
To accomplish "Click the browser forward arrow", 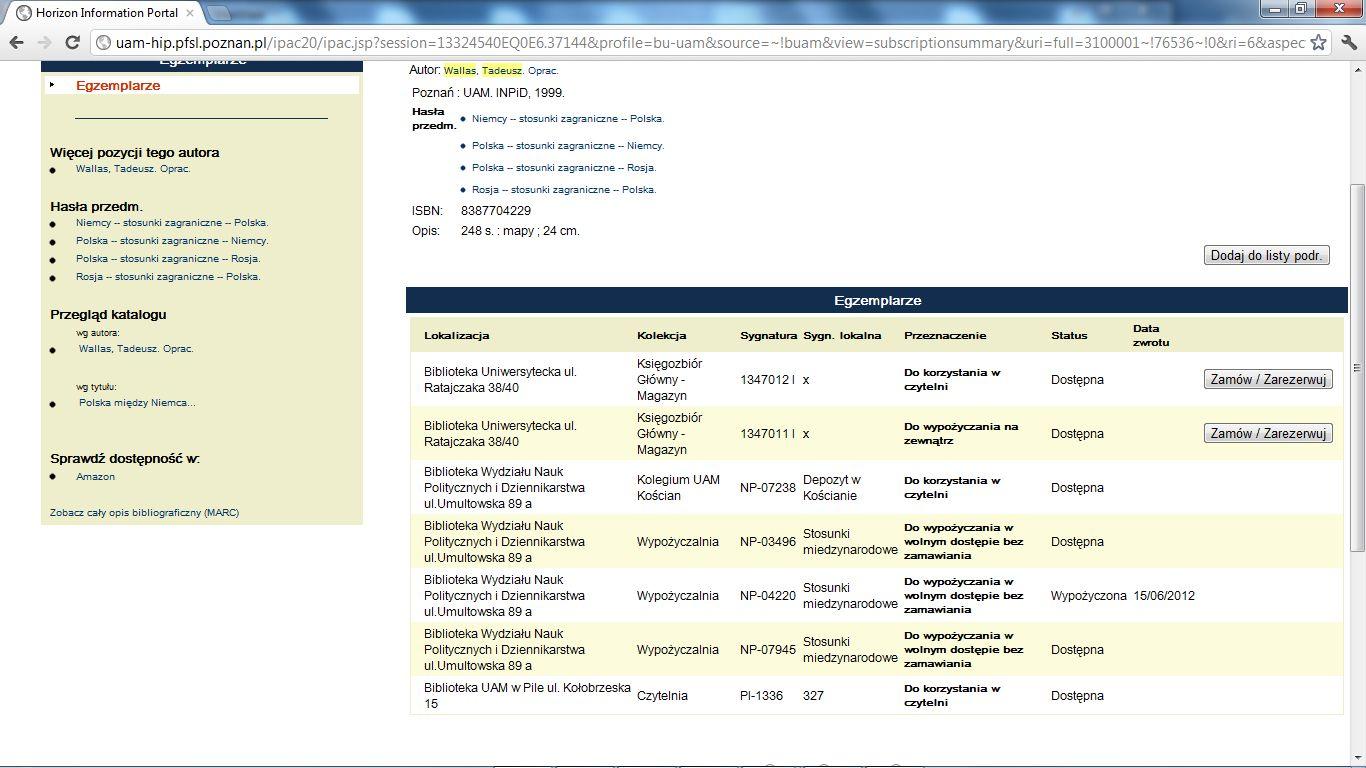I will [44, 42].
